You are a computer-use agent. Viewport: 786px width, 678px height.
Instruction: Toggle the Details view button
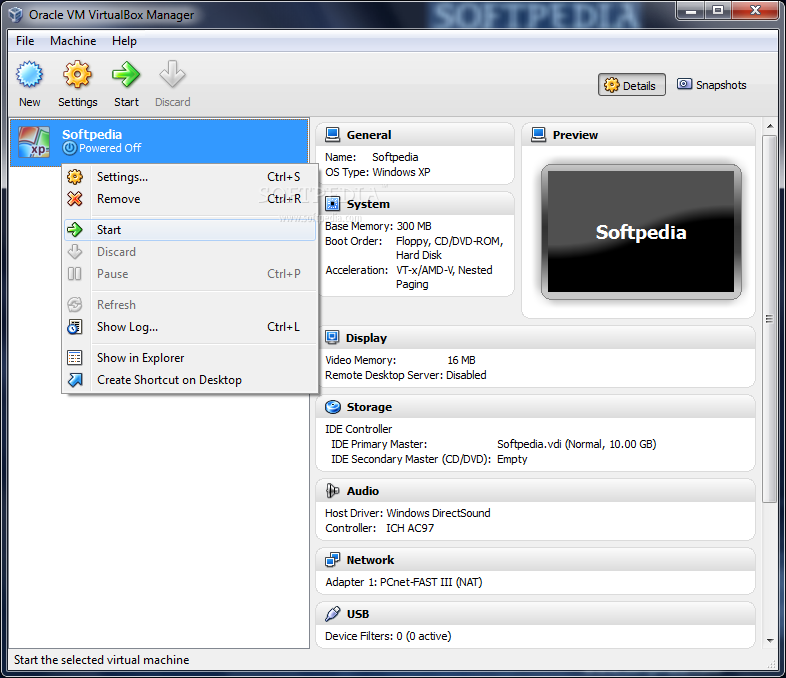632,85
